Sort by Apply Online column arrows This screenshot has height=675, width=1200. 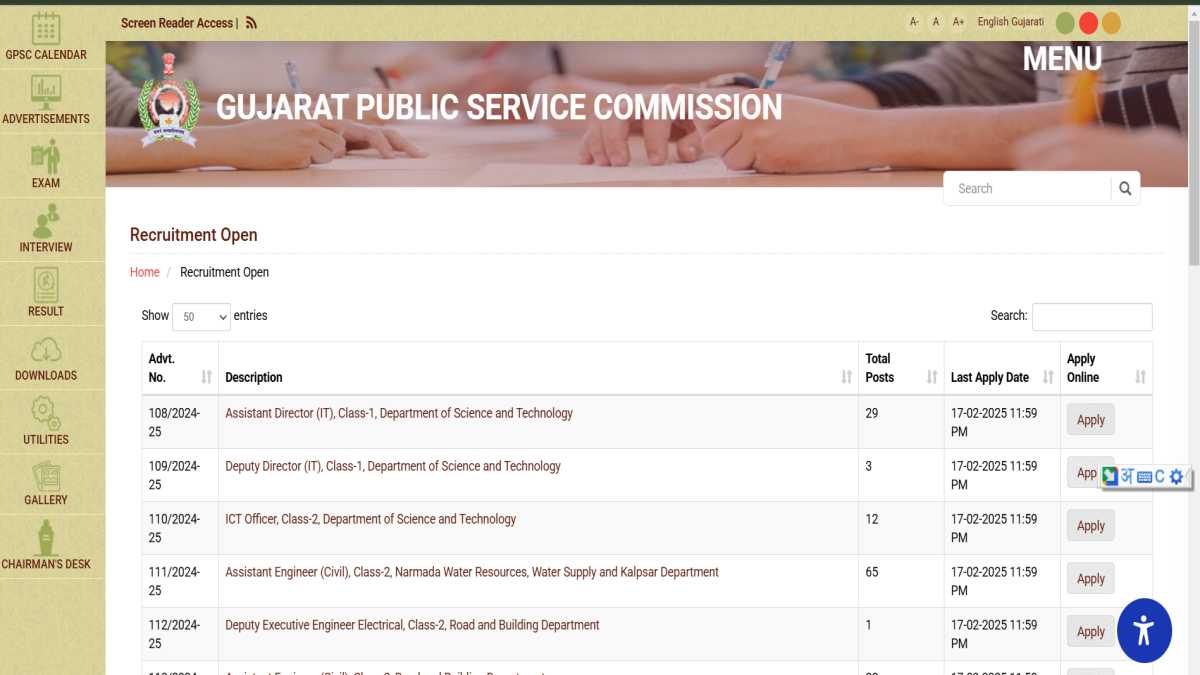1140,377
